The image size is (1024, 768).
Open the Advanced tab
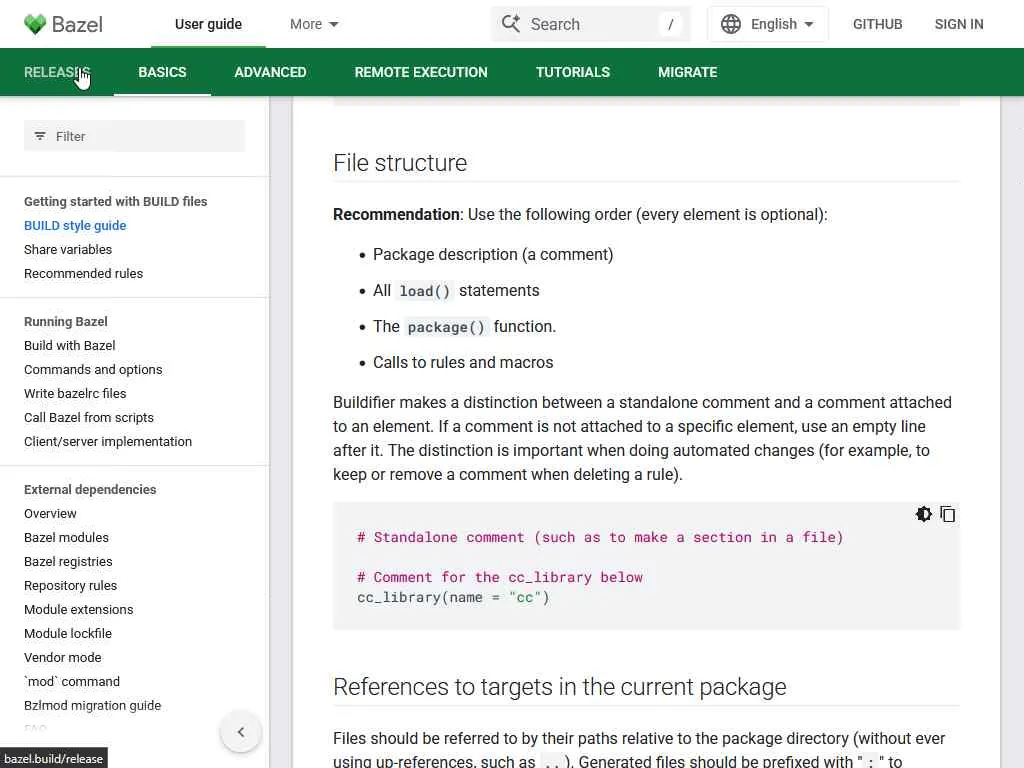pos(270,72)
